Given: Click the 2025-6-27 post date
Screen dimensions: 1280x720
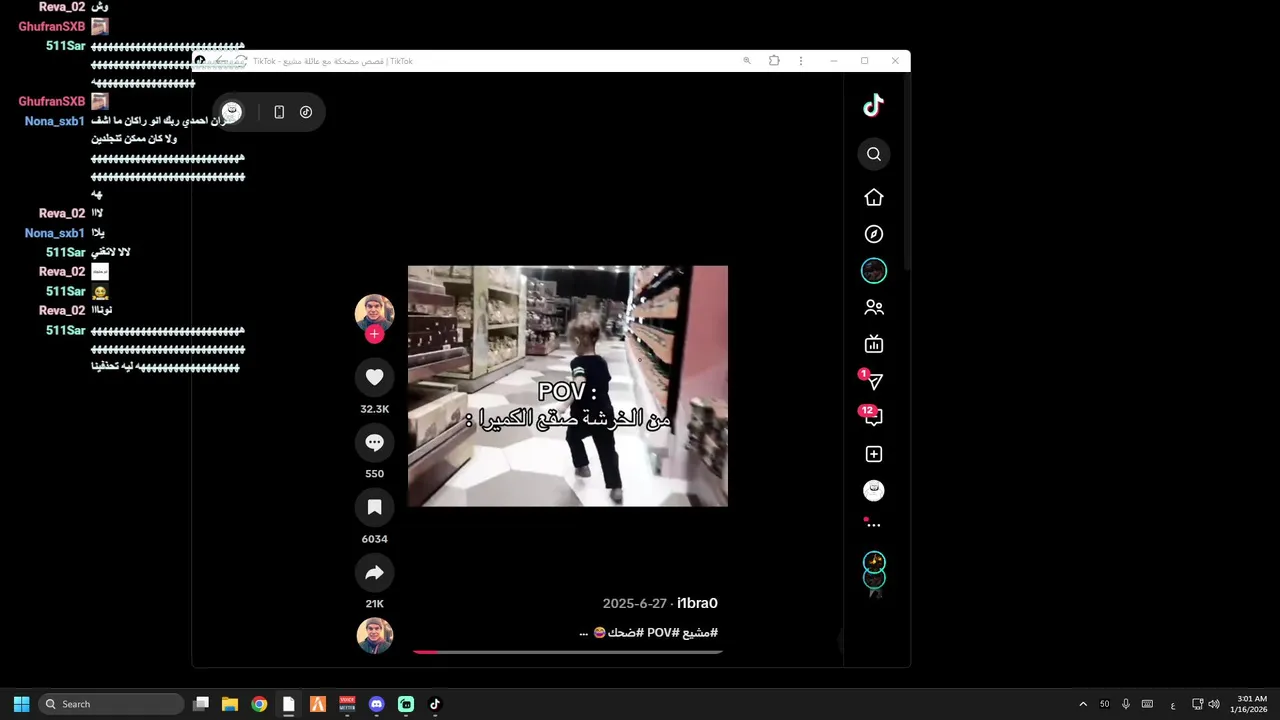Looking at the screenshot, I should 634,603.
